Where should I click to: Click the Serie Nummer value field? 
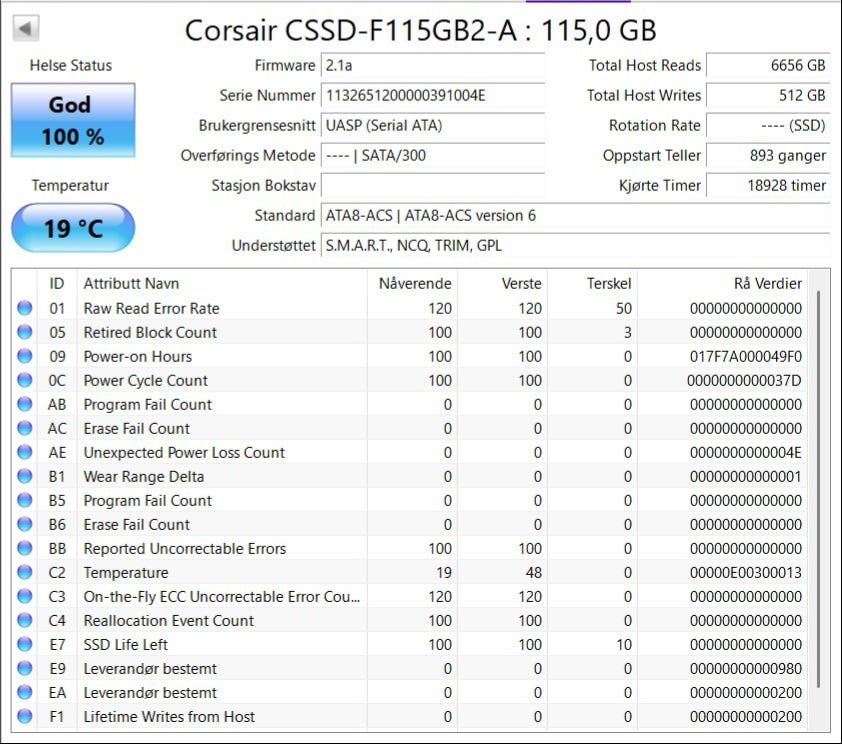point(433,96)
